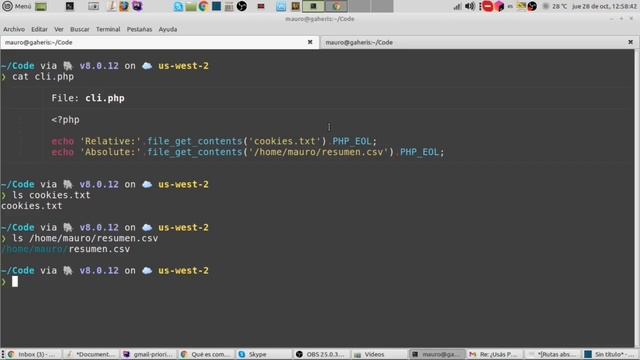Switch to second mauro@gaheris:~/Code tab
Viewport: 640px width, 360px height.
tap(480, 42)
